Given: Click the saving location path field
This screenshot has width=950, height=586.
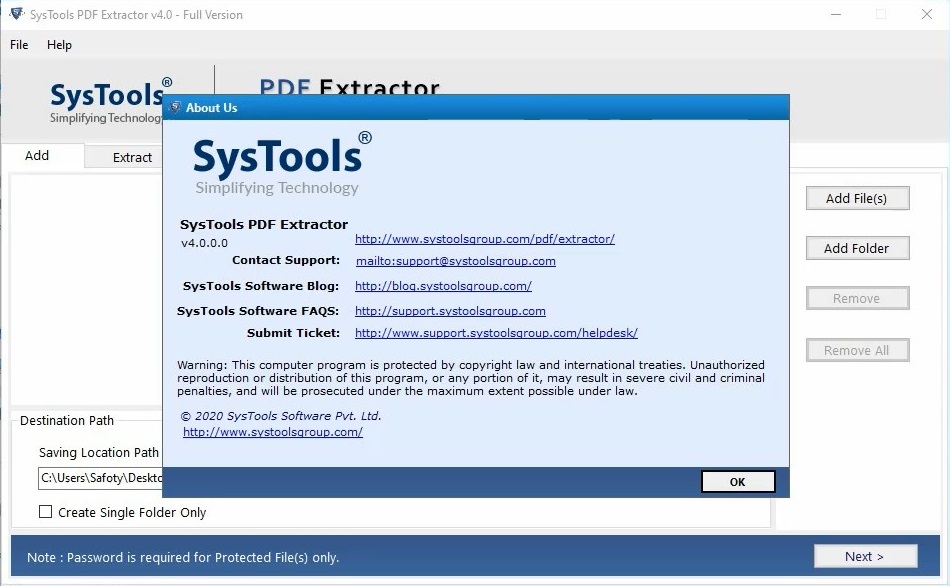Looking at the screenshot, I should pos(101,478).
